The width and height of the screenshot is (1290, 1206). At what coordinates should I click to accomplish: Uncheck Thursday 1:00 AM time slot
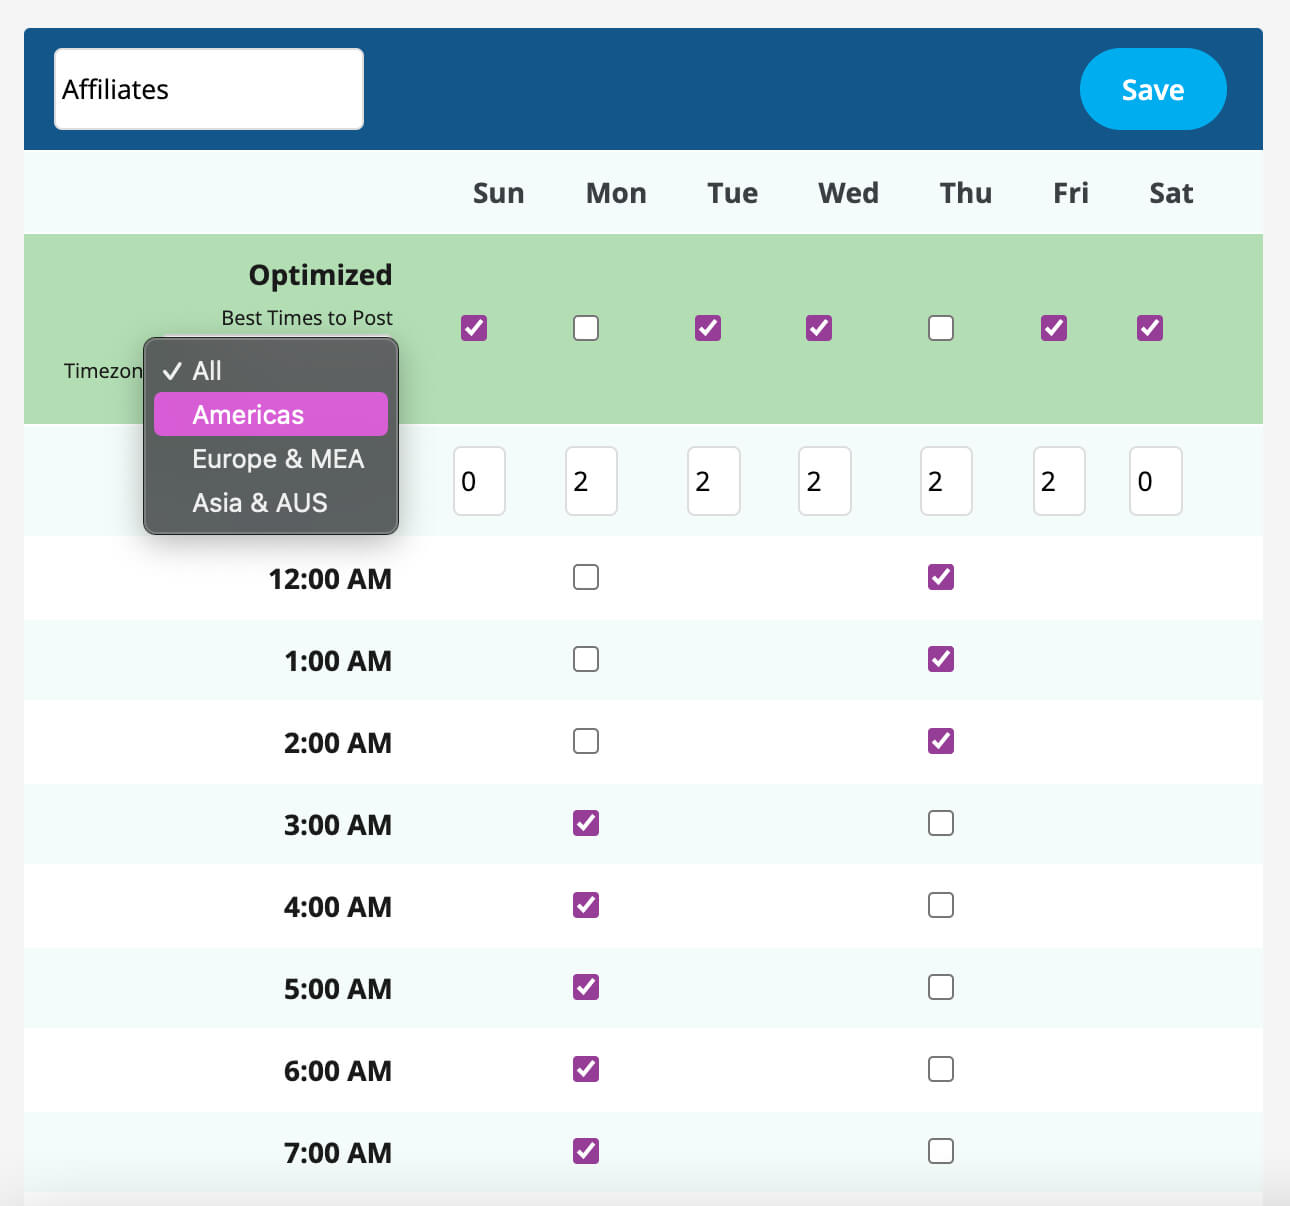[941, 659]
